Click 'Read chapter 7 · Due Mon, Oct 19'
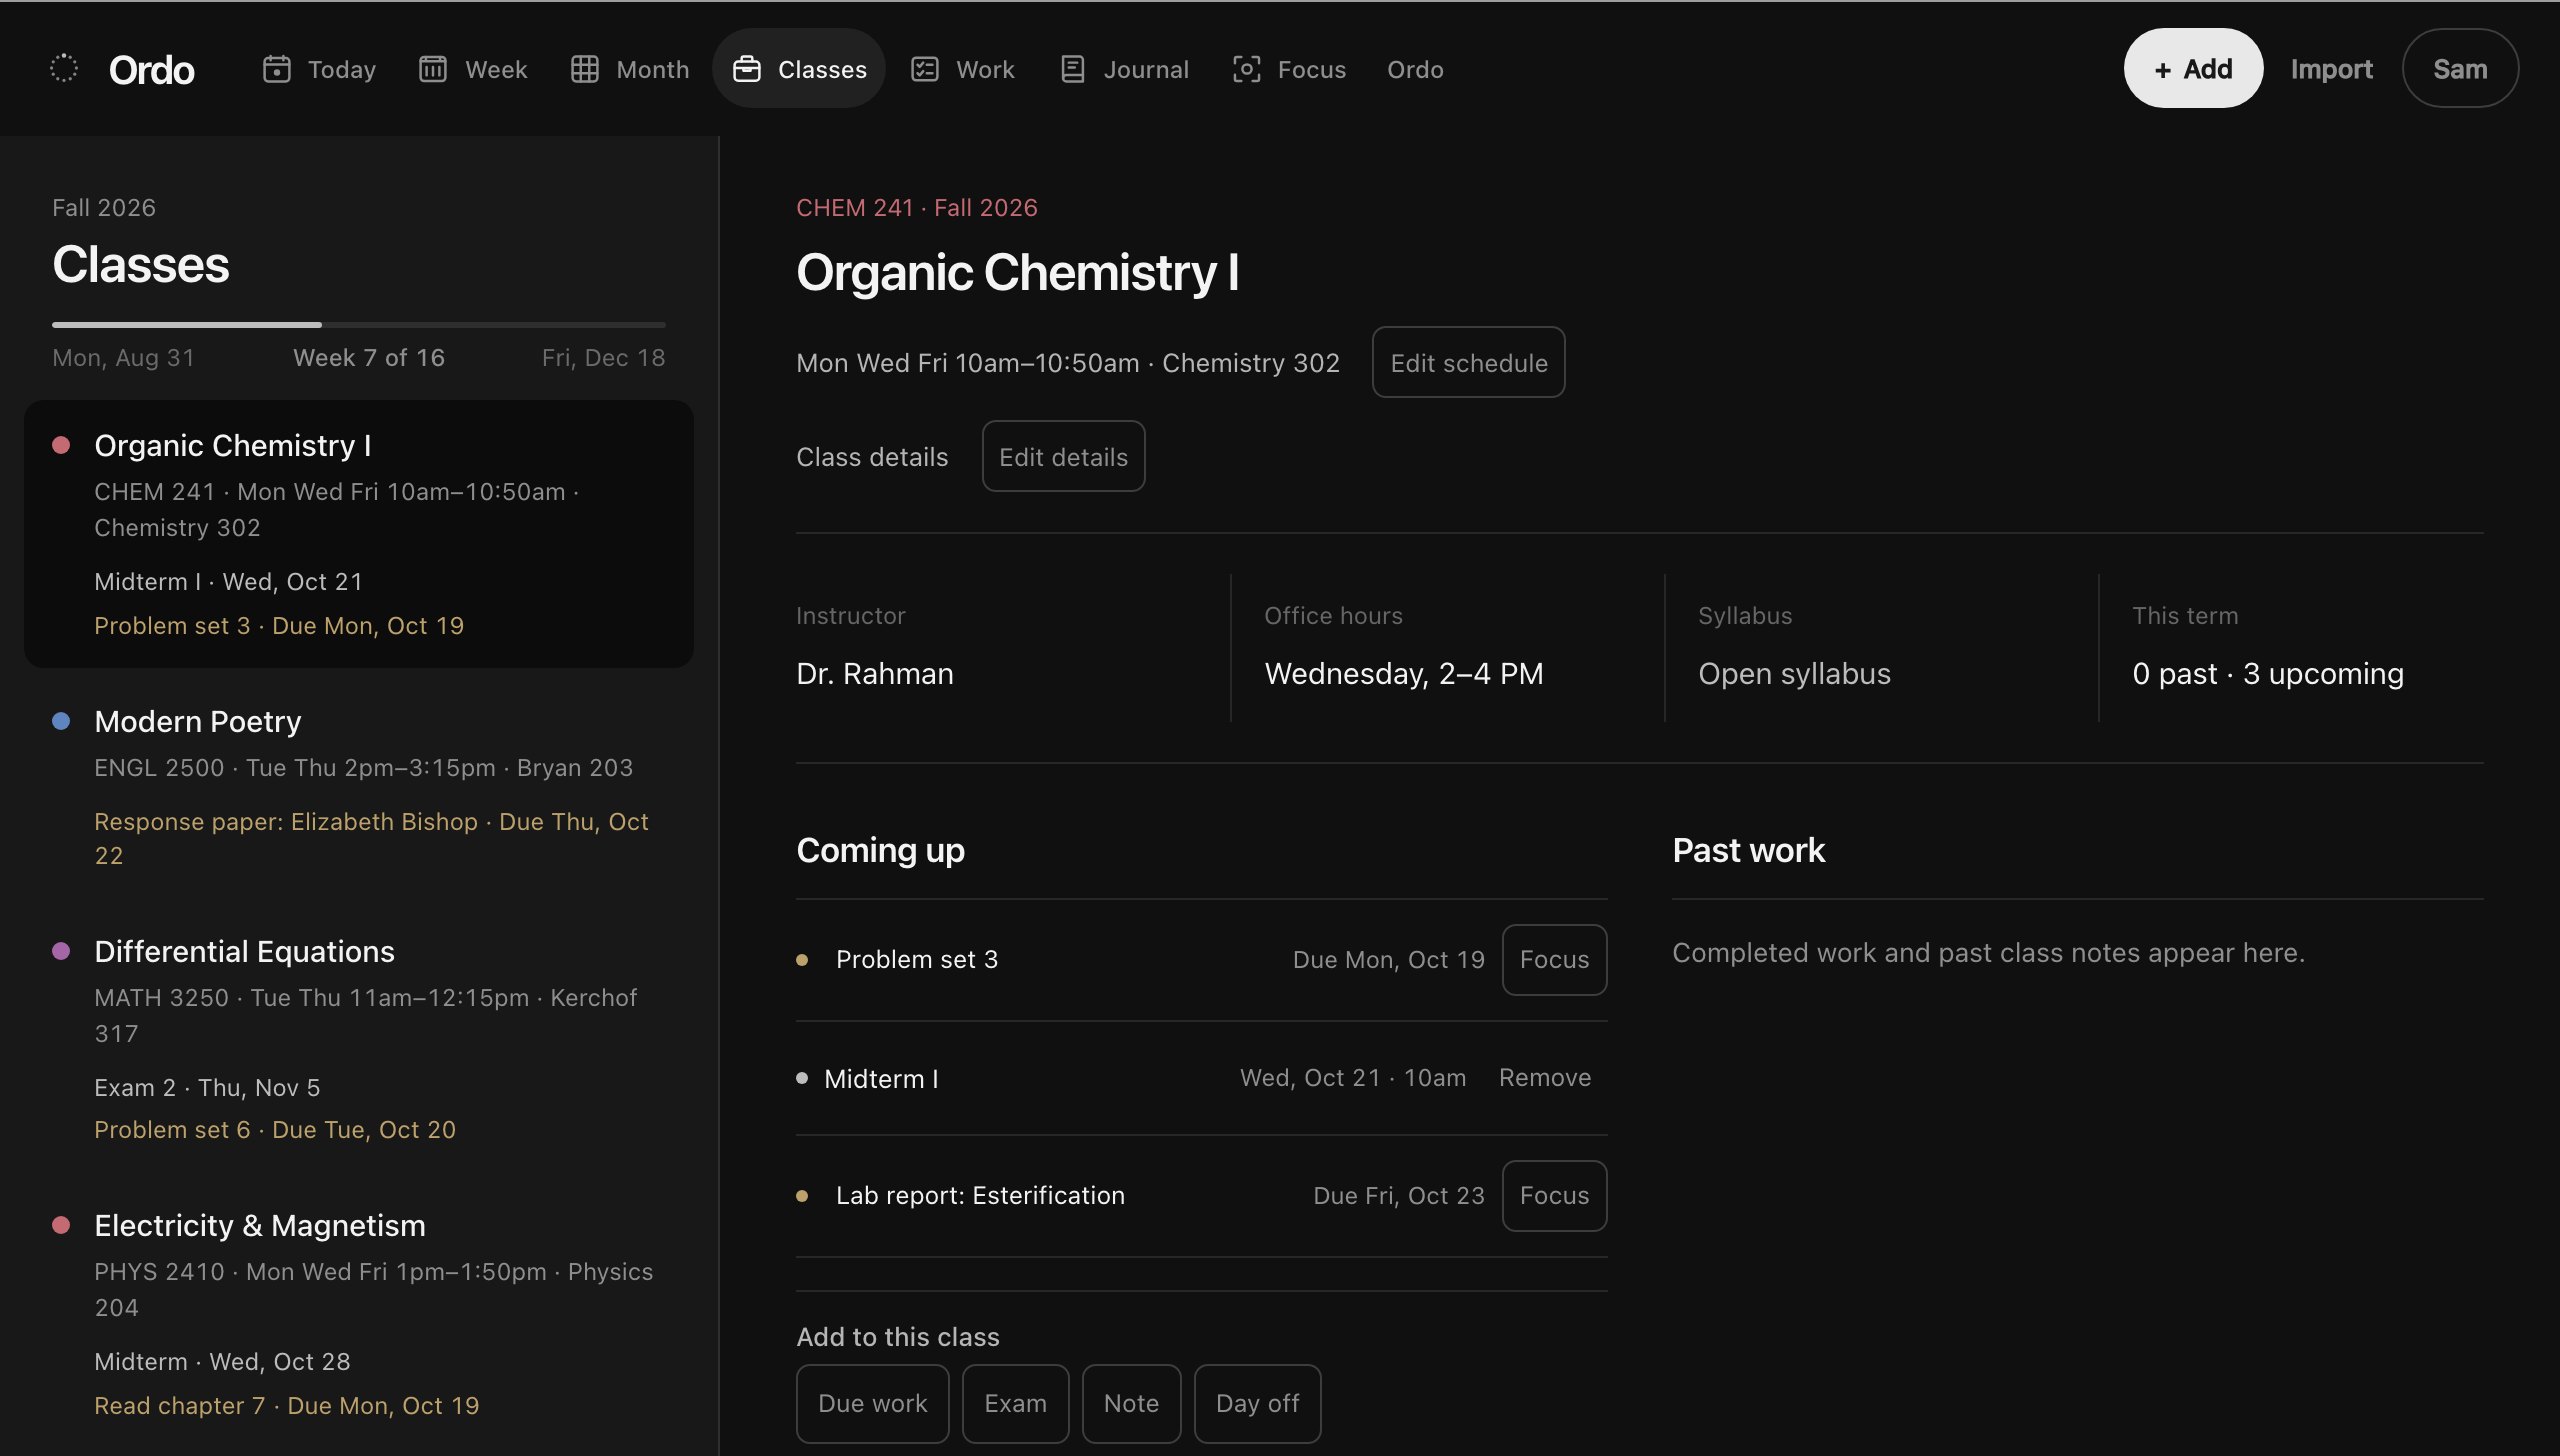The height and width of the screenshot is (1456, 2560). (287, 1405)
